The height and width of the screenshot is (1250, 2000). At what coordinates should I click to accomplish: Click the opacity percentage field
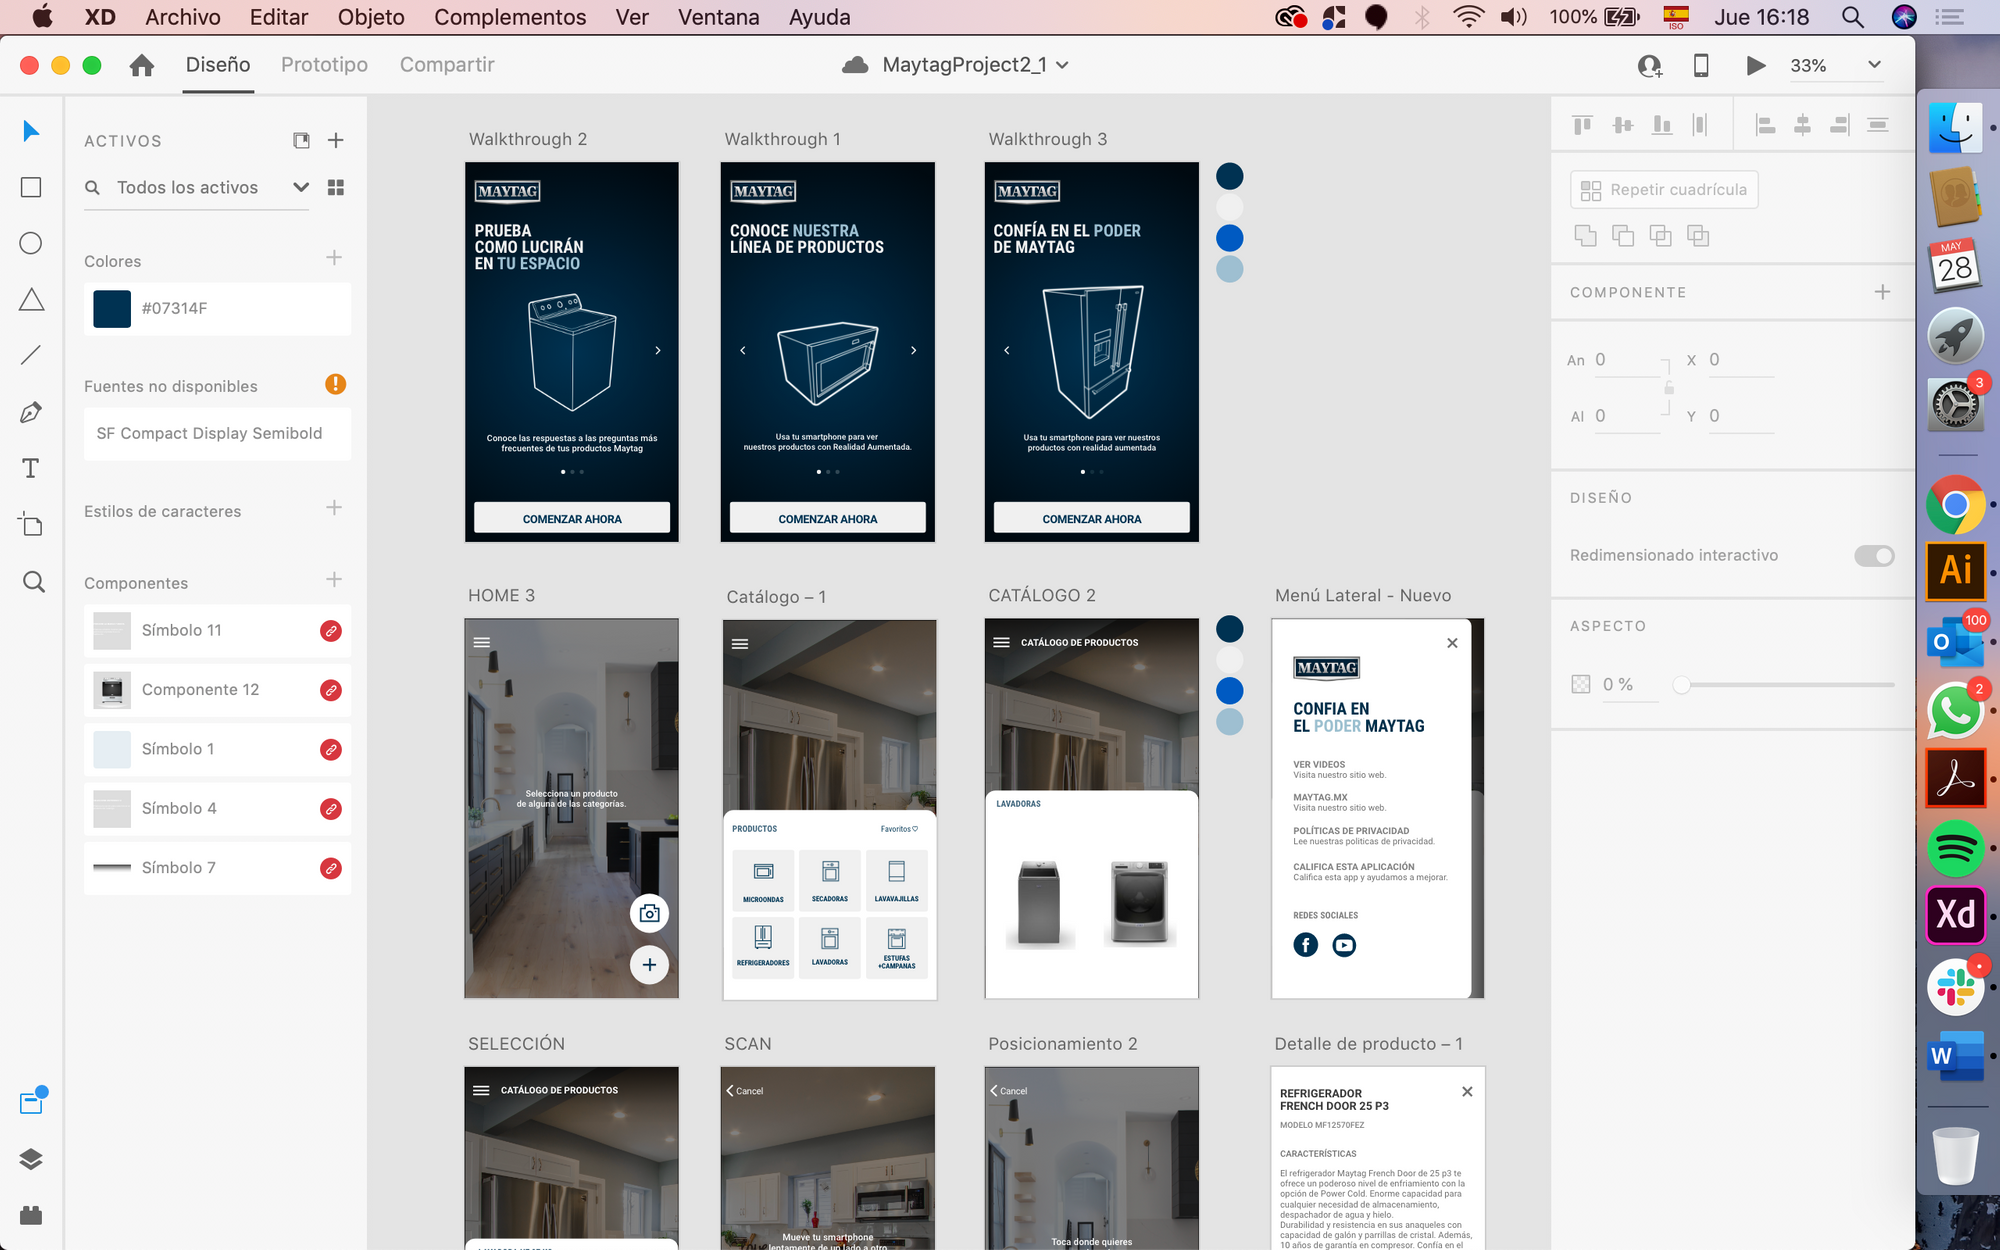(x=1628, y=685)
